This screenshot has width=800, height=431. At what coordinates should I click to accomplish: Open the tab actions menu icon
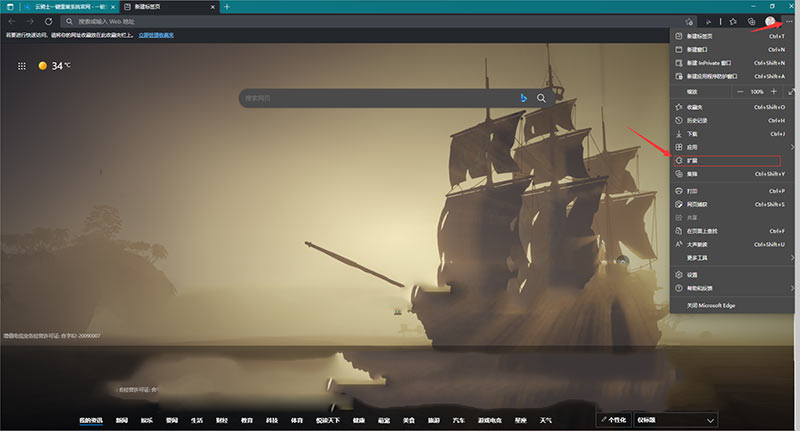click(x=10, y=7)
